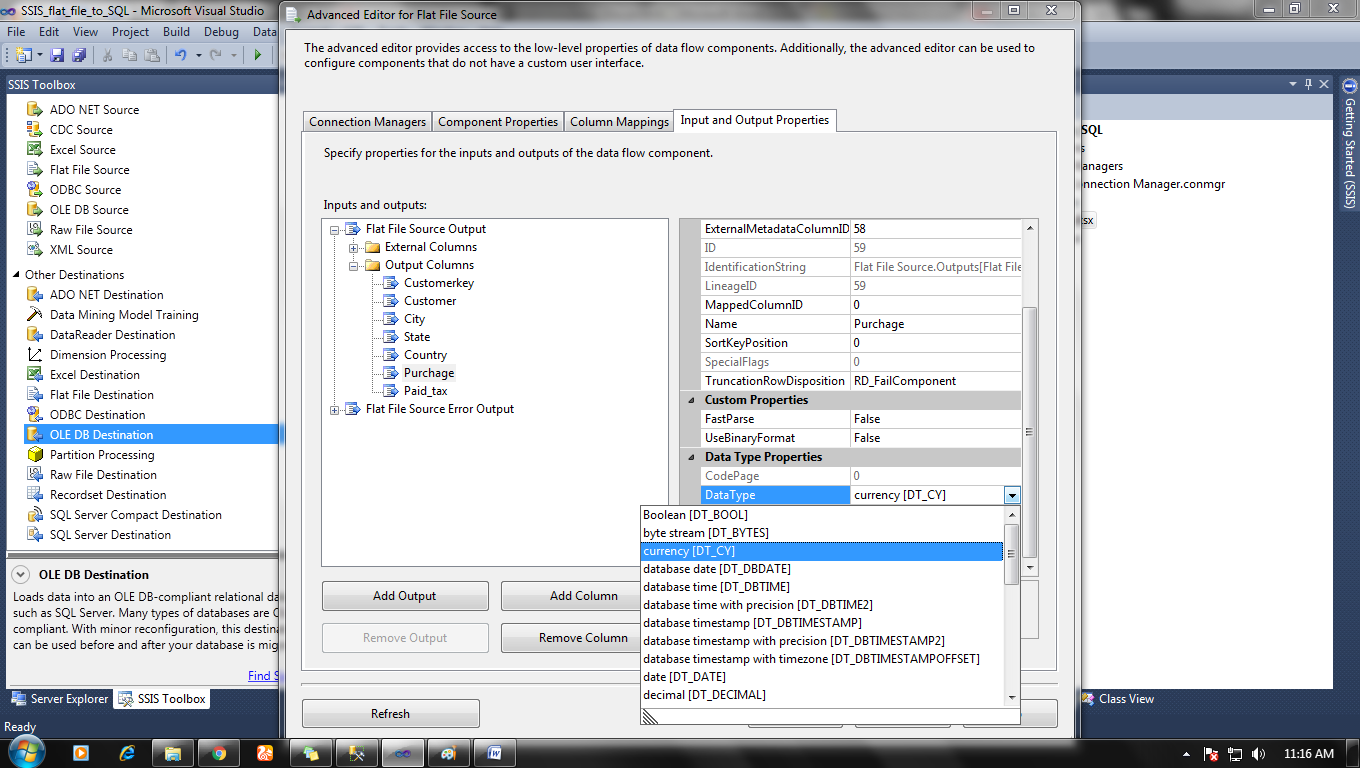
Task: Click the Save icon in Visual Studio toolbar
Action: pyautogui.click(x=57, y=55)
